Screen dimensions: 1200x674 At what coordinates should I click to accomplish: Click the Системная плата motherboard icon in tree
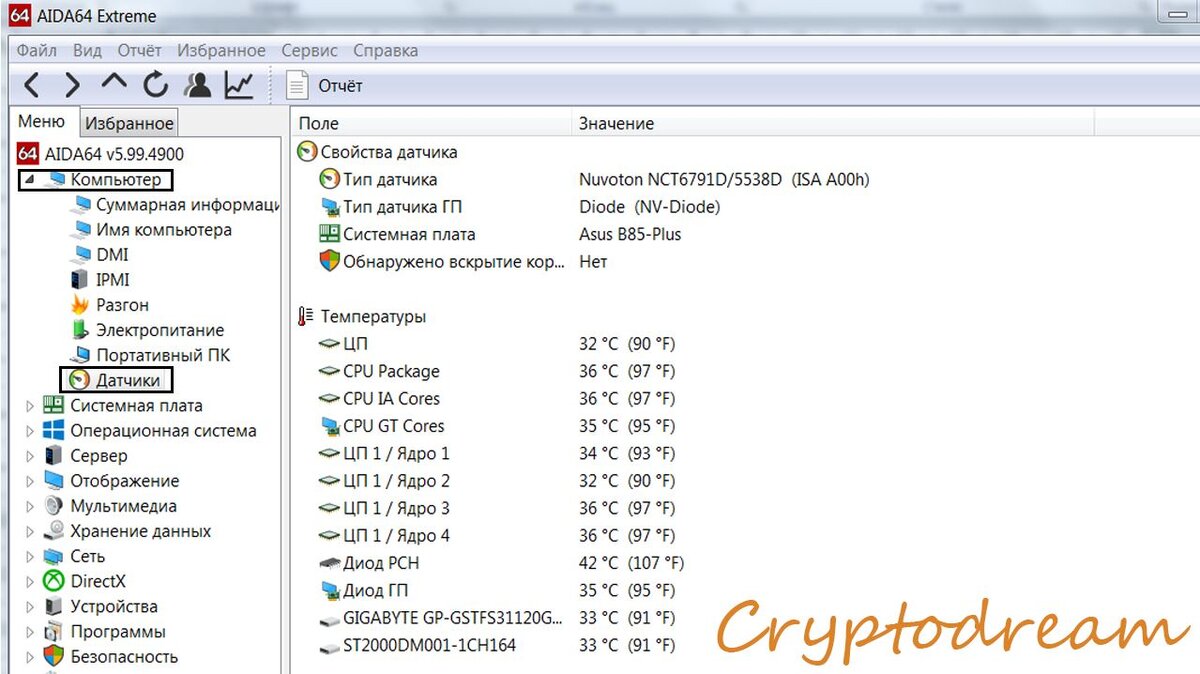(x=54, y=406)
